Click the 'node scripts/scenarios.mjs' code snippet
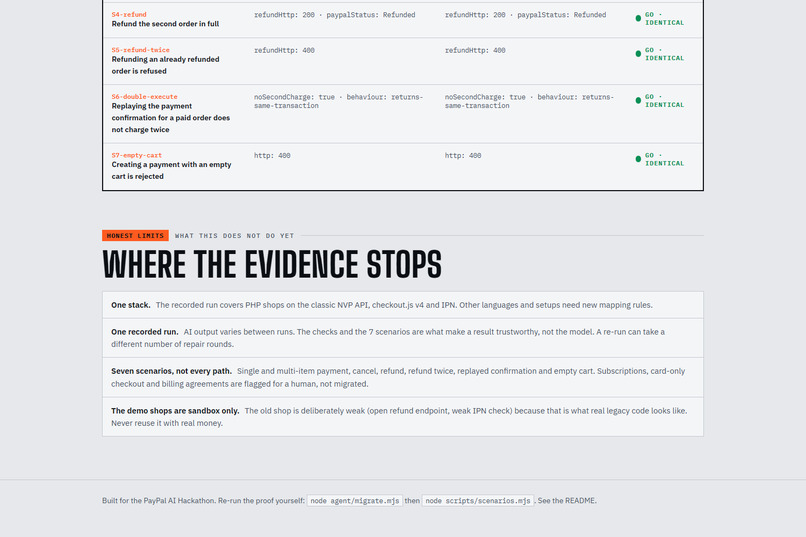The height and width of the screenshot is (537, 806). [478, 501]
